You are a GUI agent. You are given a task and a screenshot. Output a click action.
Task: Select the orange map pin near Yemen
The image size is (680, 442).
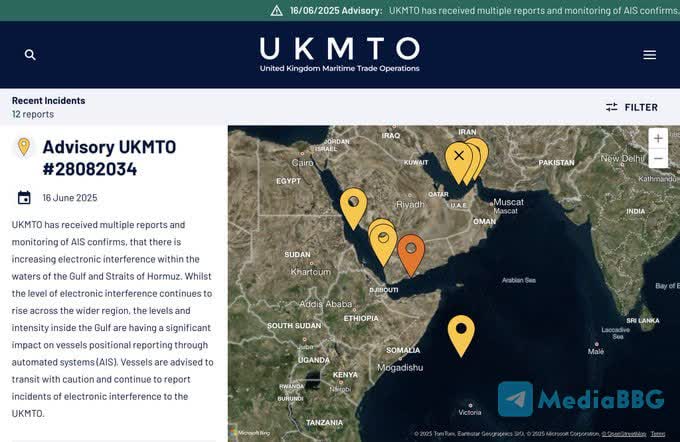[411, 254]
